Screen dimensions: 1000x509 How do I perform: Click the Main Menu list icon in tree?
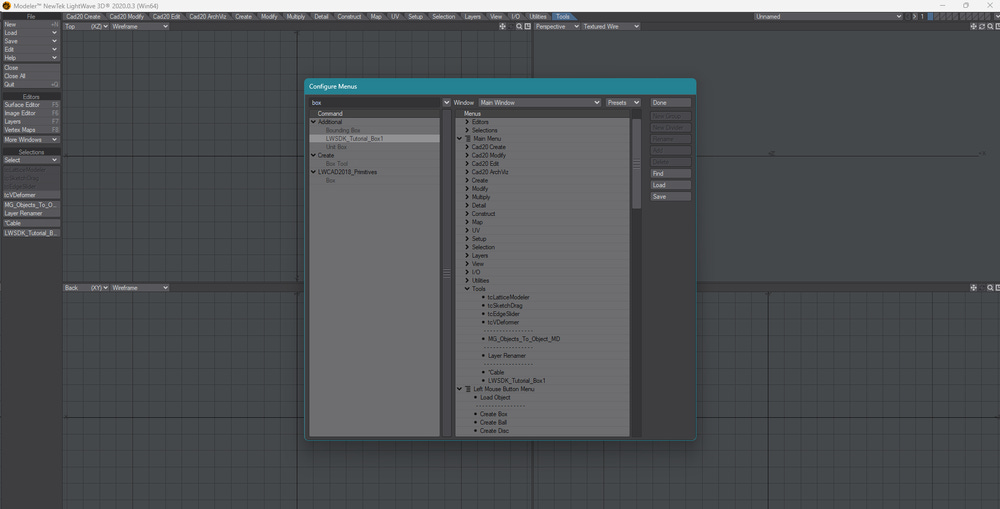pos(467,138)
